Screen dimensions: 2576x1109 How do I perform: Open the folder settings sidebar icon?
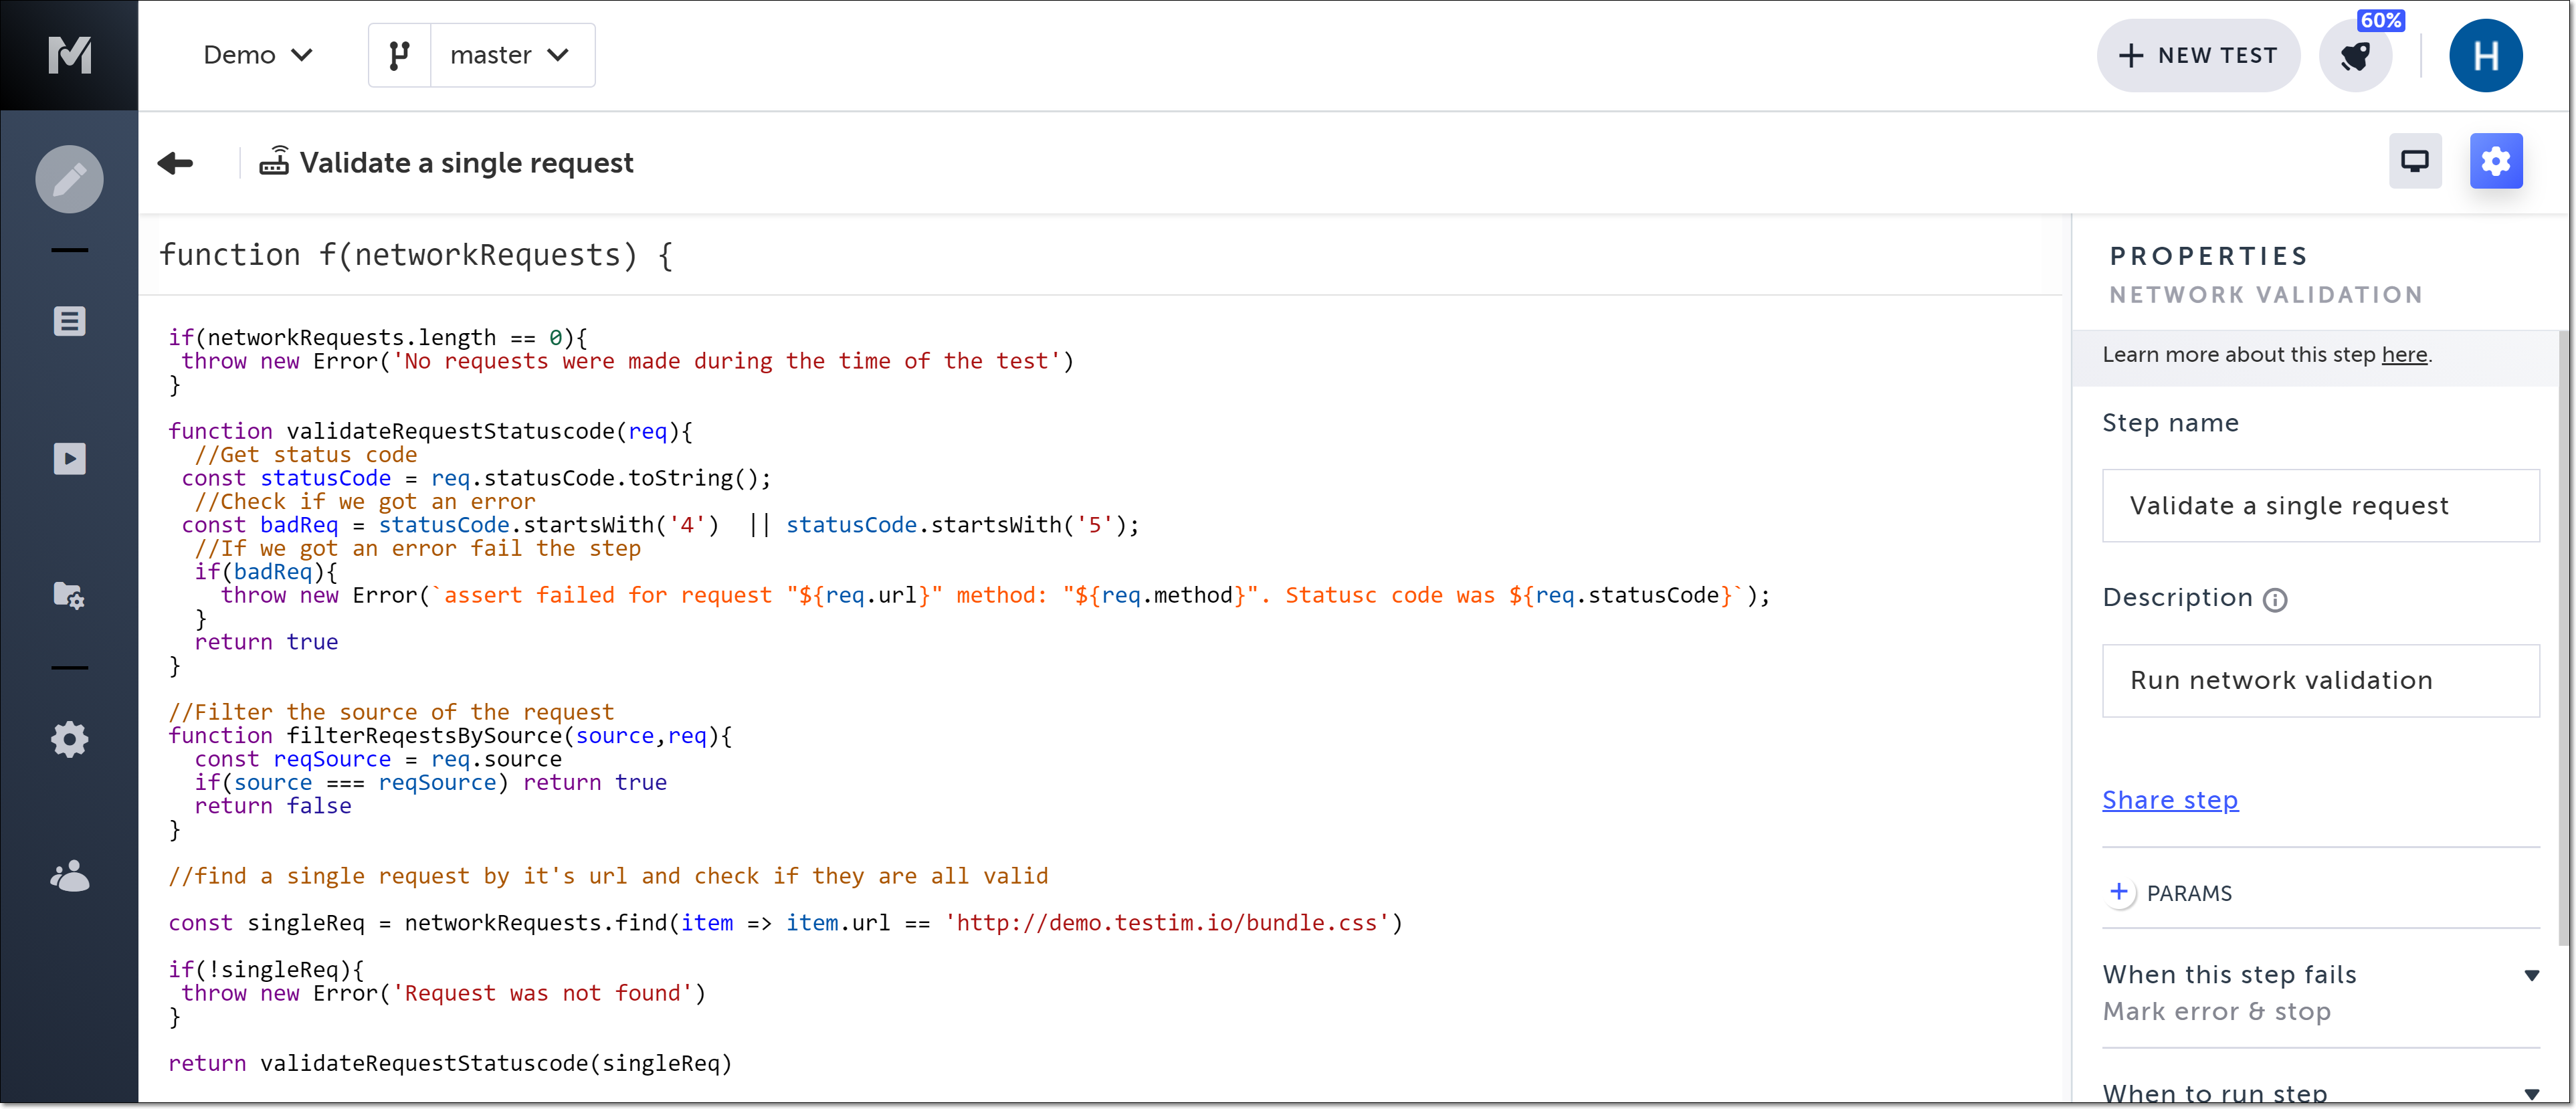[69, 596]
